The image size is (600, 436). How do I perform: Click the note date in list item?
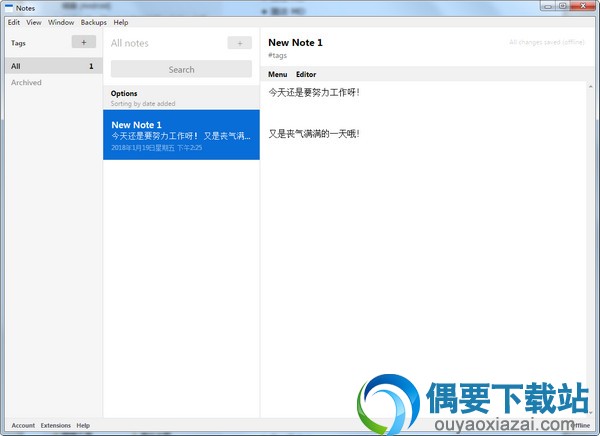click(157, 147)
